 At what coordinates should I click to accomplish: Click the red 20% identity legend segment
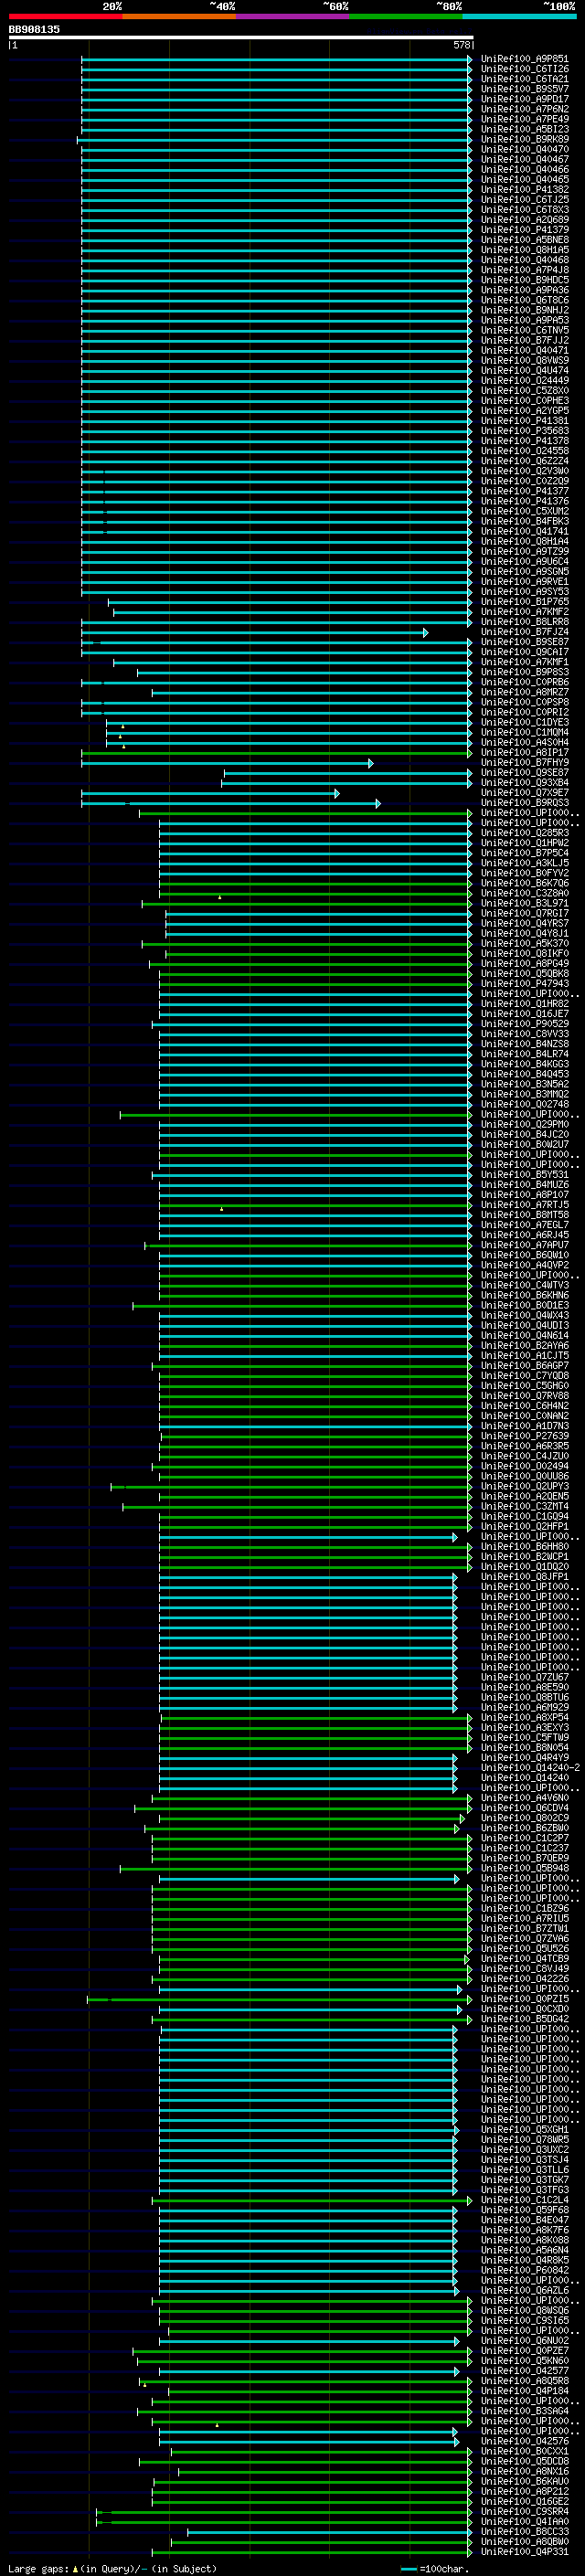click(65, 16)
